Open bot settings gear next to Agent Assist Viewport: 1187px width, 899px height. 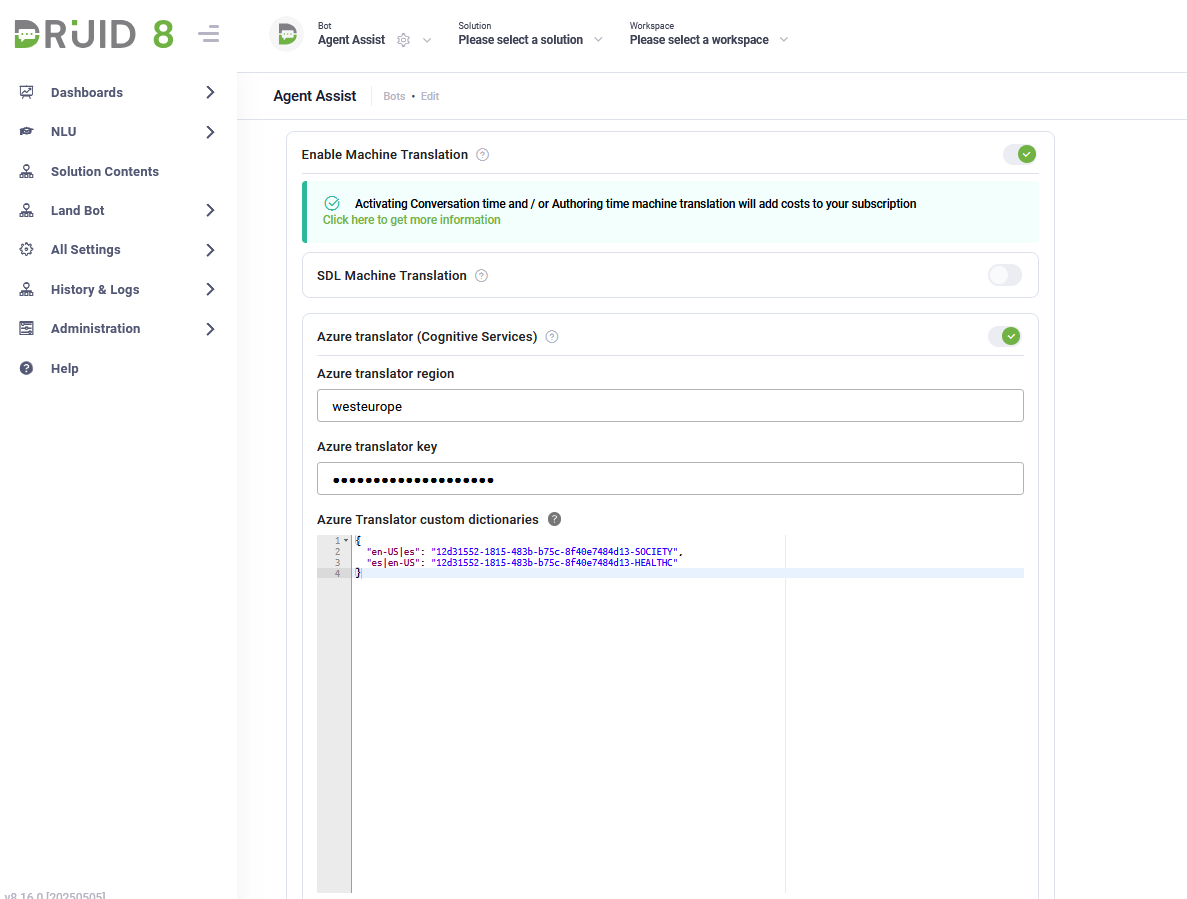click(403, 40)
